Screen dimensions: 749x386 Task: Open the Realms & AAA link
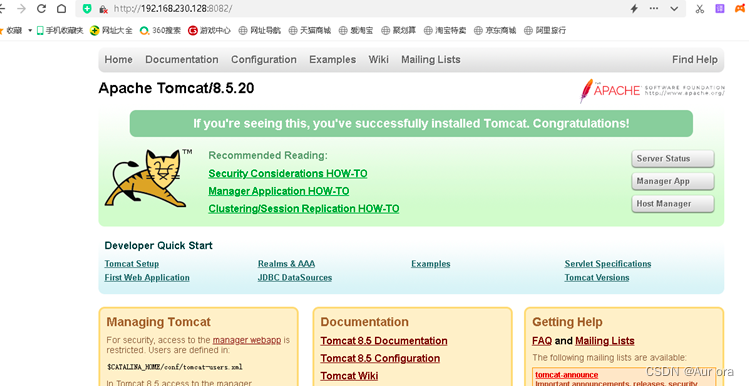(286, 264)
